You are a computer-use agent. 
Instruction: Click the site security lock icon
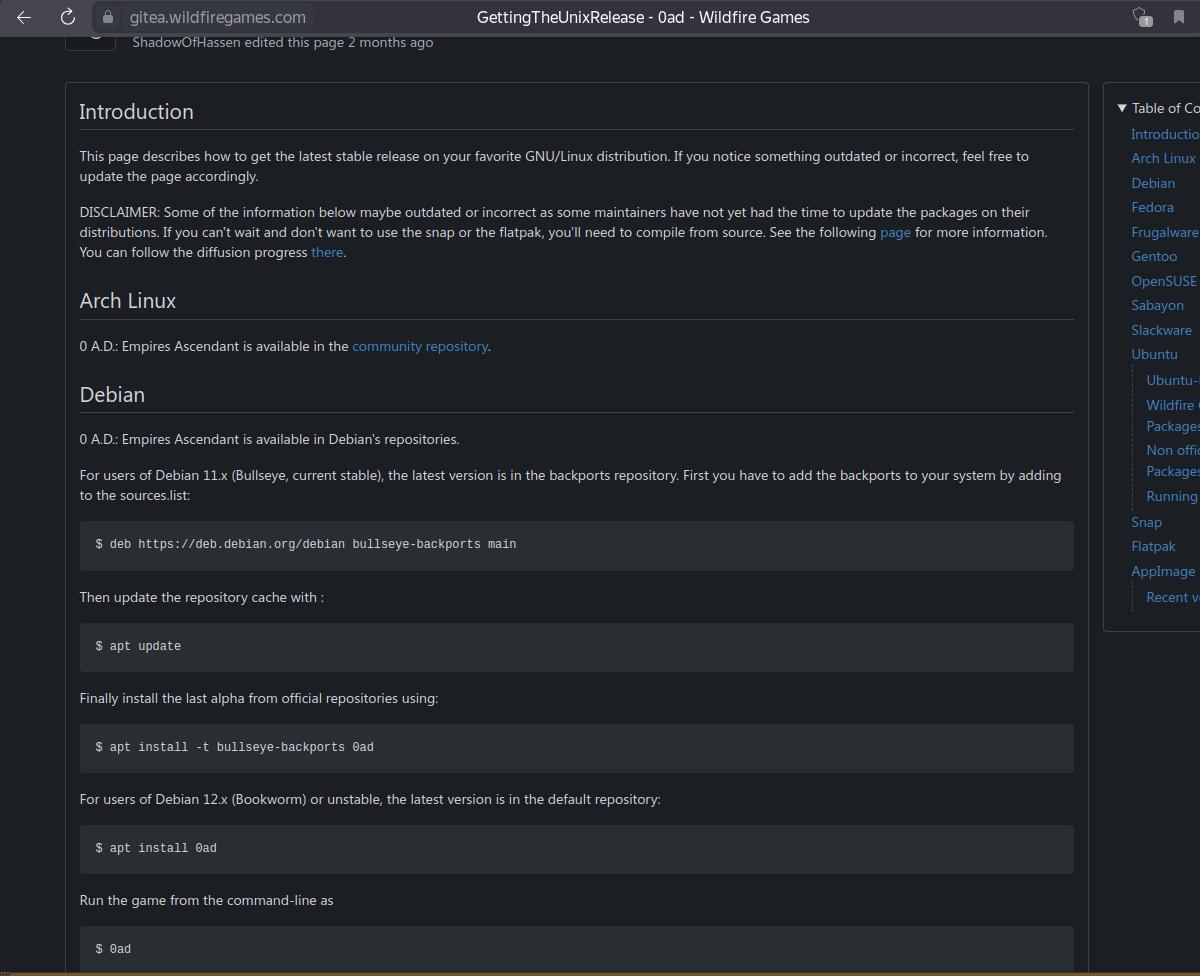coord(108,17)
